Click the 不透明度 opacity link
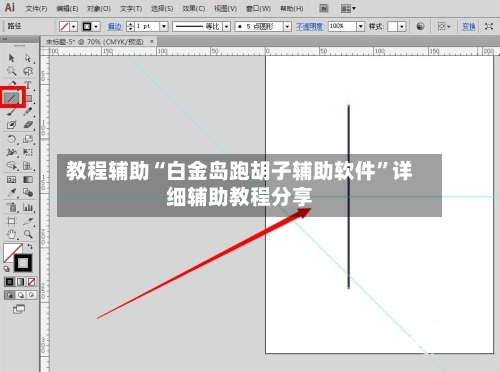 310,26
